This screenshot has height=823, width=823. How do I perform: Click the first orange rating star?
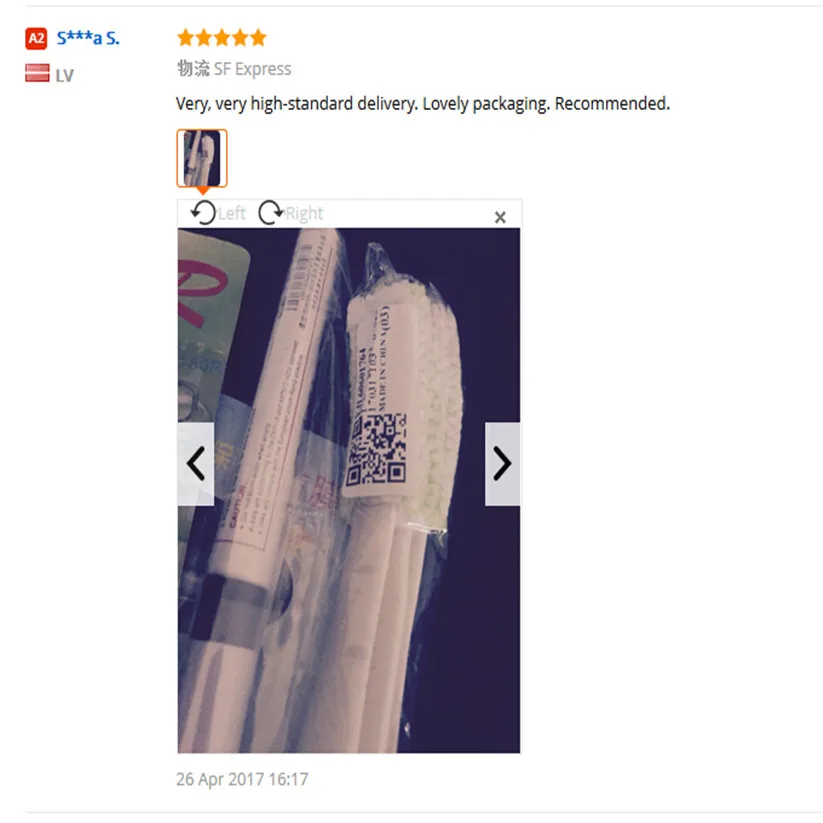click(x=186, y=38)
